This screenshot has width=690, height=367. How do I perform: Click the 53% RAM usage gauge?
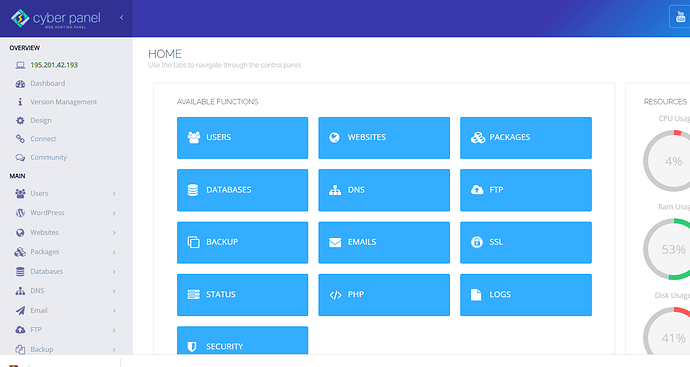pyautogui.click(x=667, y=249)
